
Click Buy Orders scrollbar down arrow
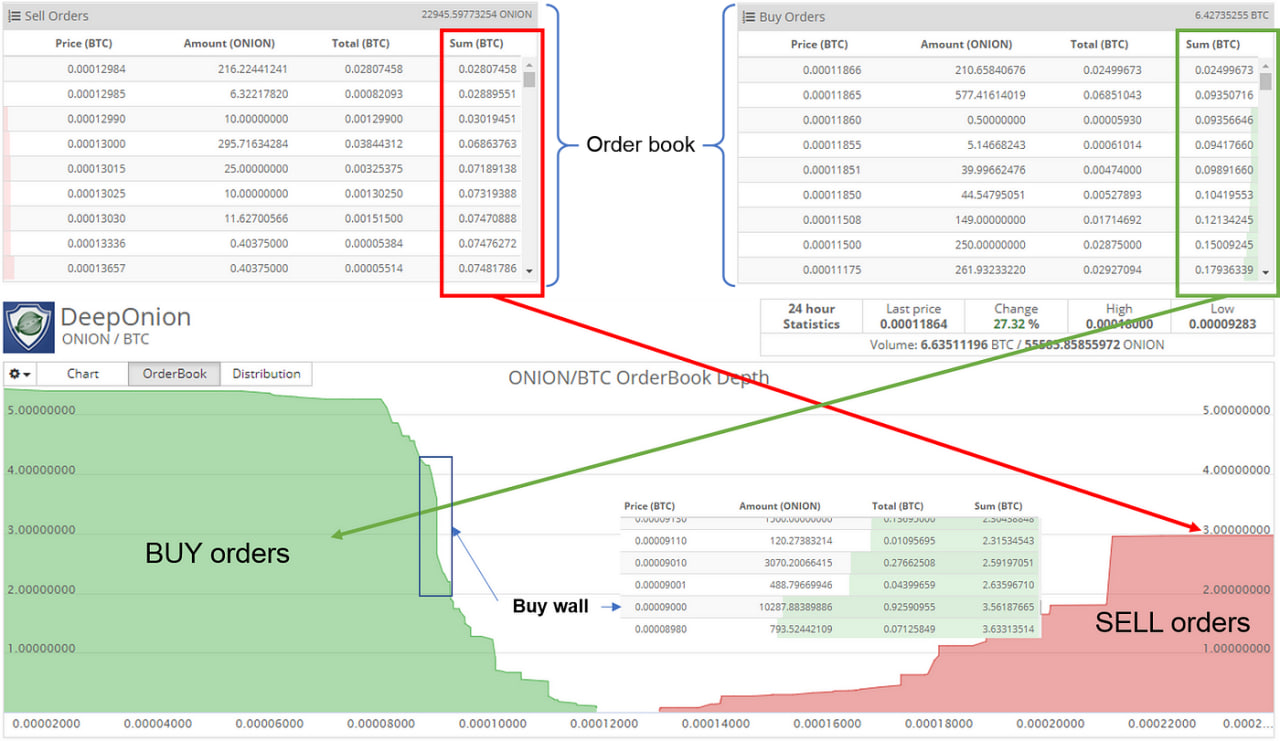1266,272
